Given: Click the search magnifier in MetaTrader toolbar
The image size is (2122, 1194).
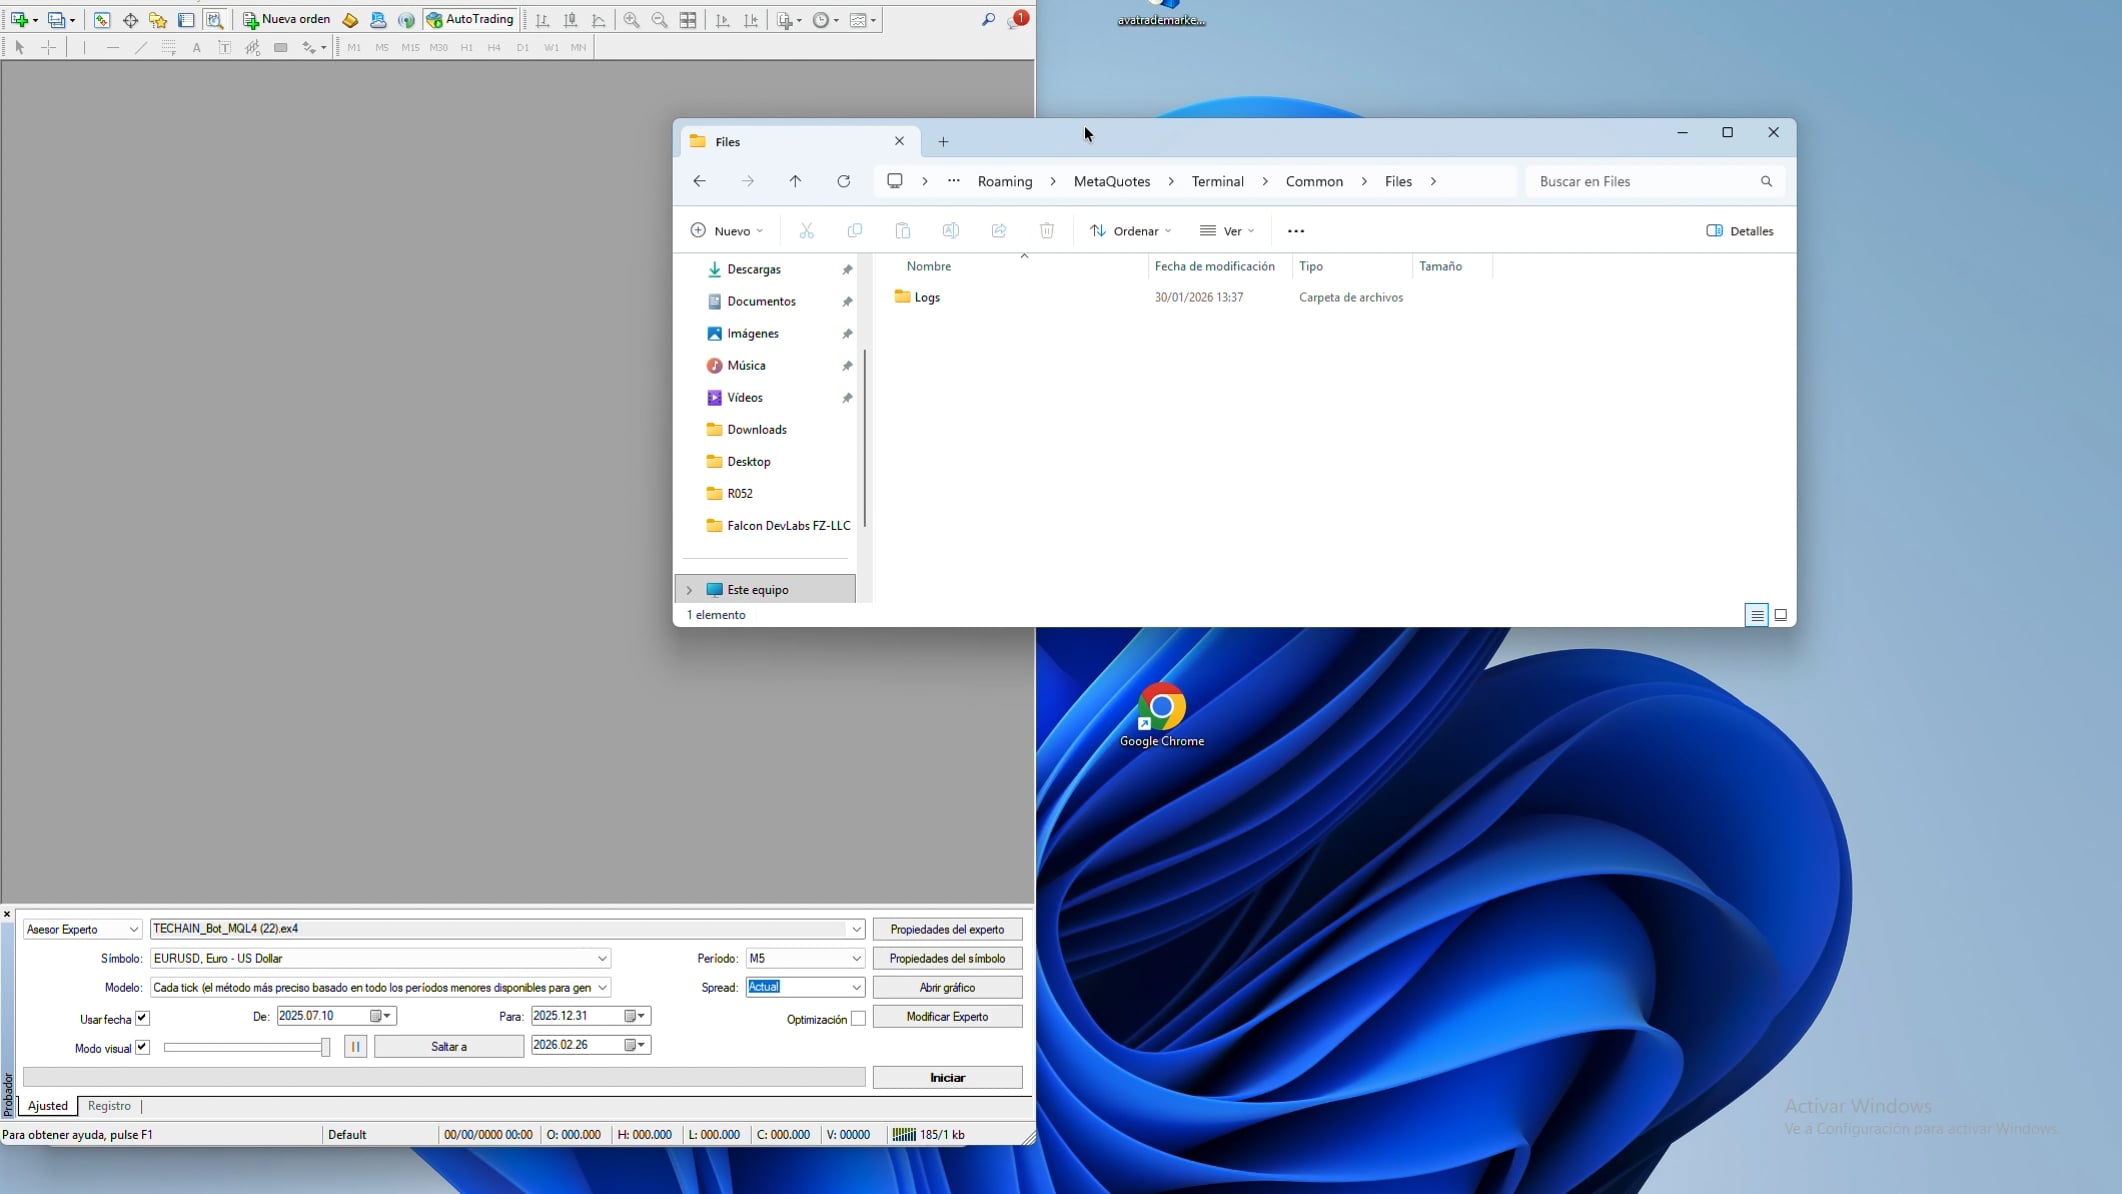Looking at the screenshot, I should (x=988, y=19).
